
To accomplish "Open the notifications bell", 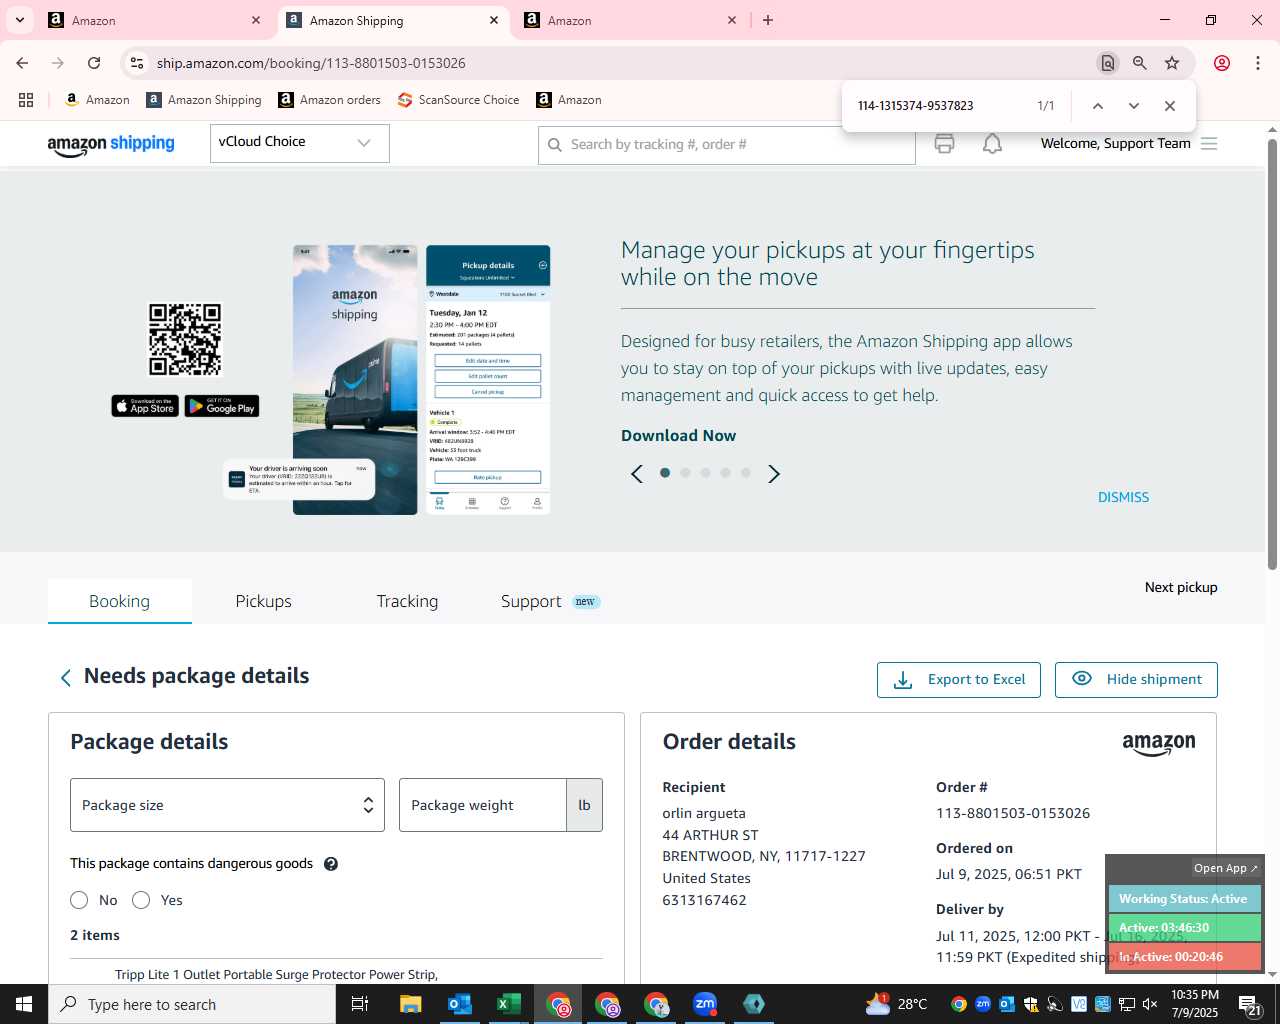I will (992, 144).
